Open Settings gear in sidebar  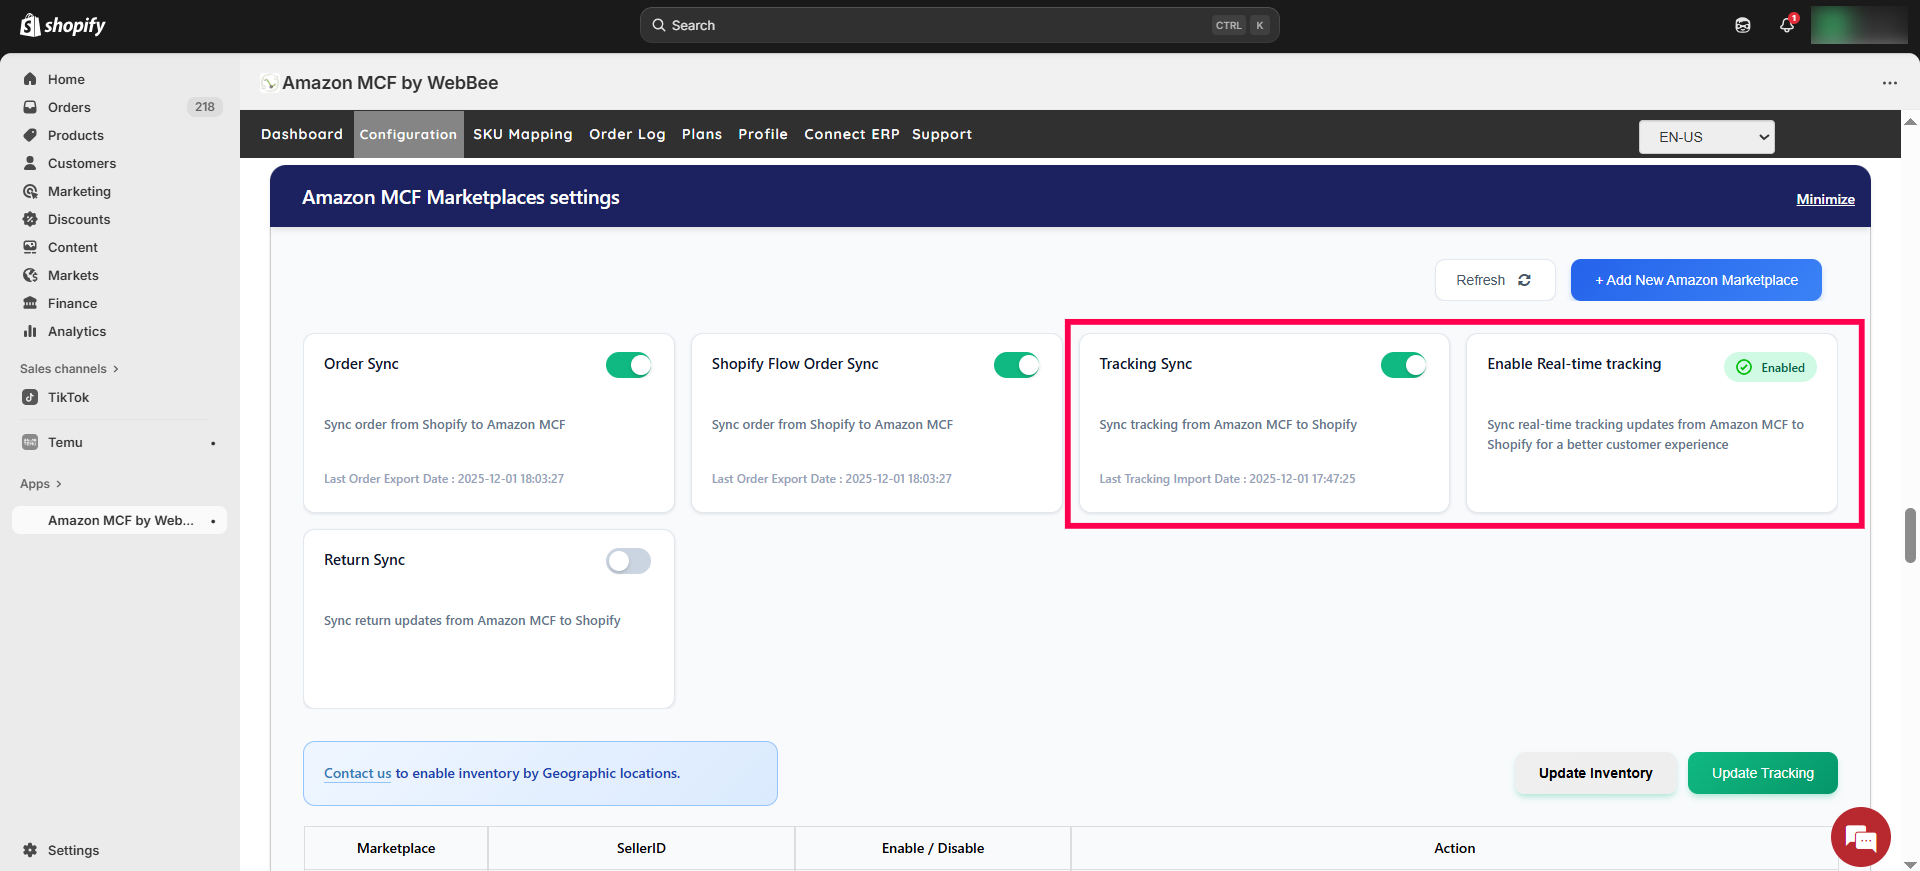point(30,850)
